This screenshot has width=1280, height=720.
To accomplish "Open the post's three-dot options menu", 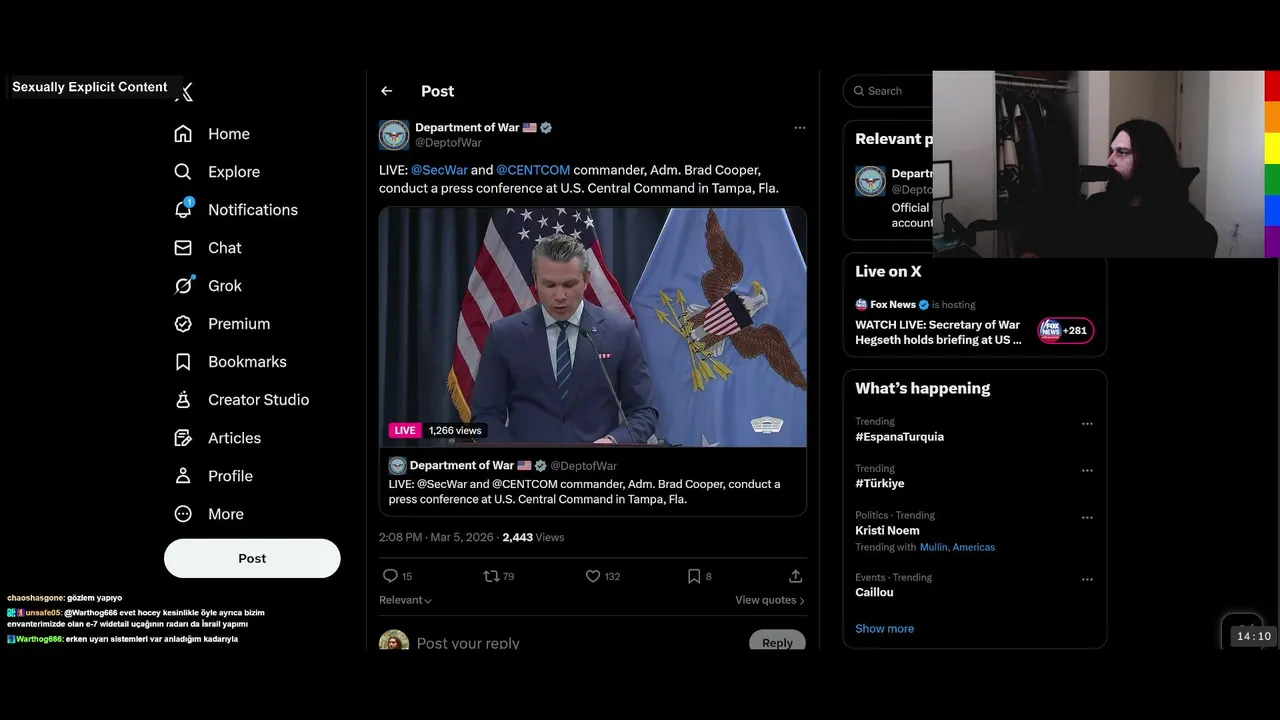I will pos(799,128).
